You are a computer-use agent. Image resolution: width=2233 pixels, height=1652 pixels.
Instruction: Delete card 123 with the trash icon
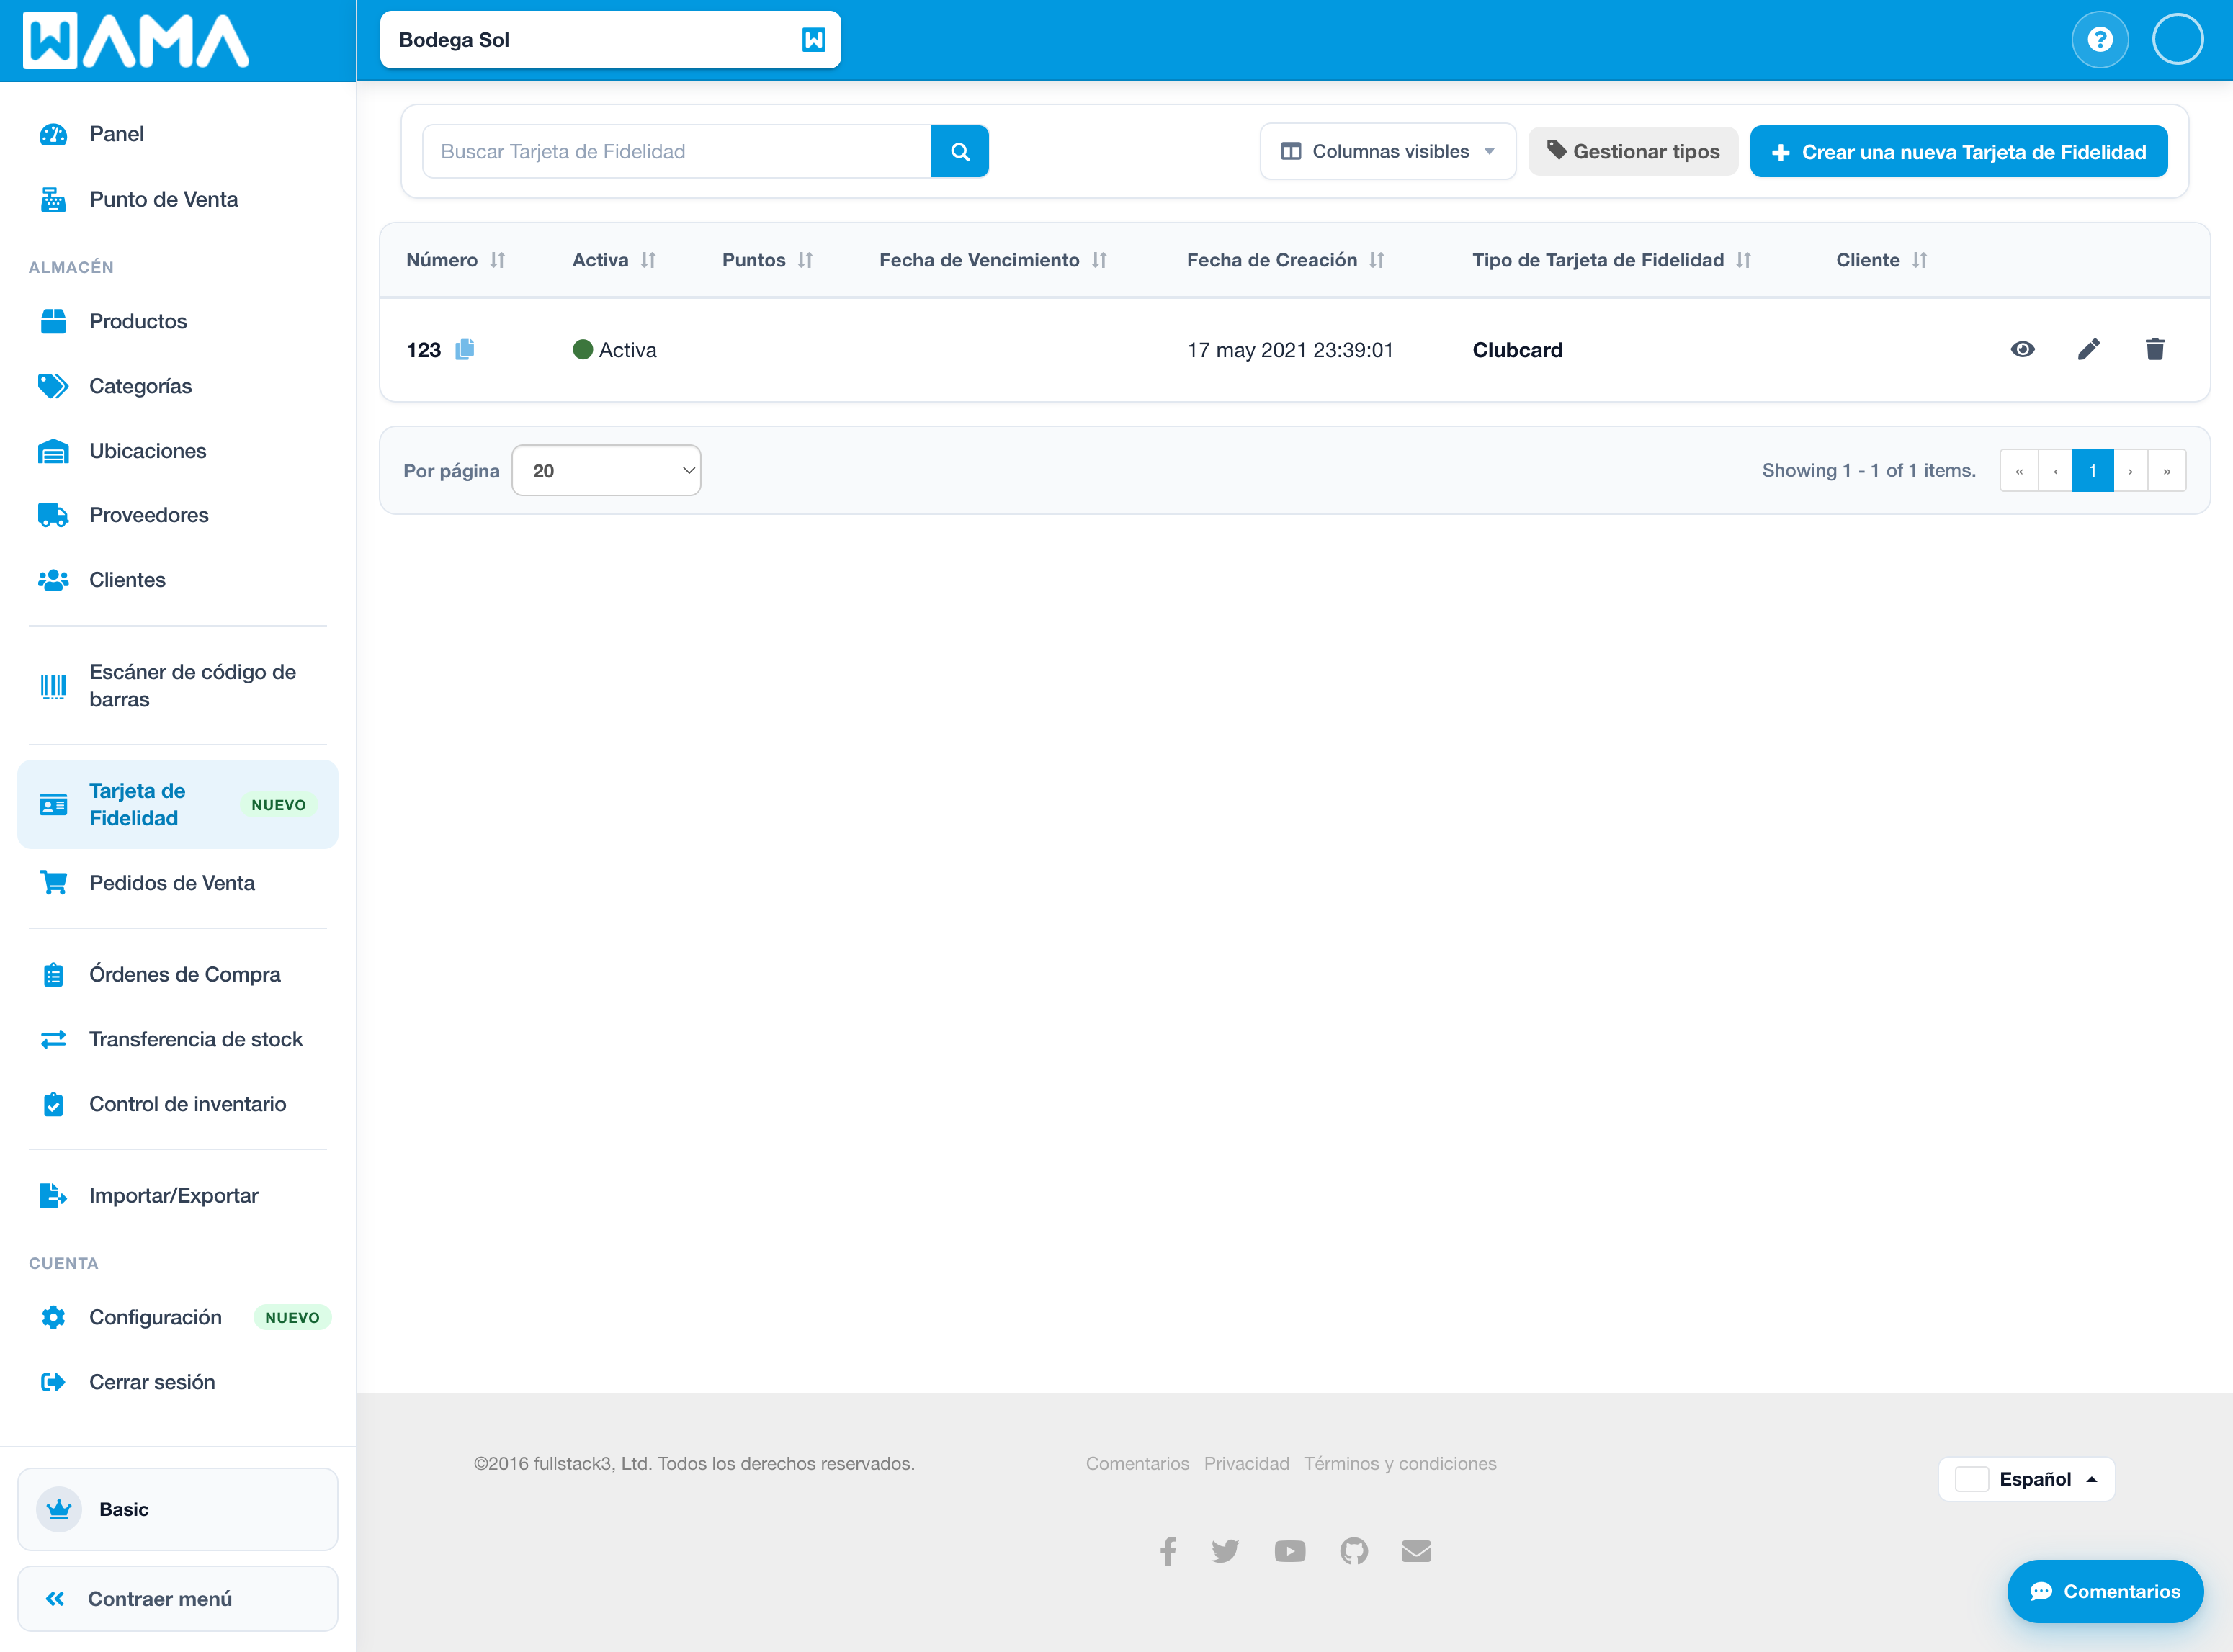click(2154, 349)
